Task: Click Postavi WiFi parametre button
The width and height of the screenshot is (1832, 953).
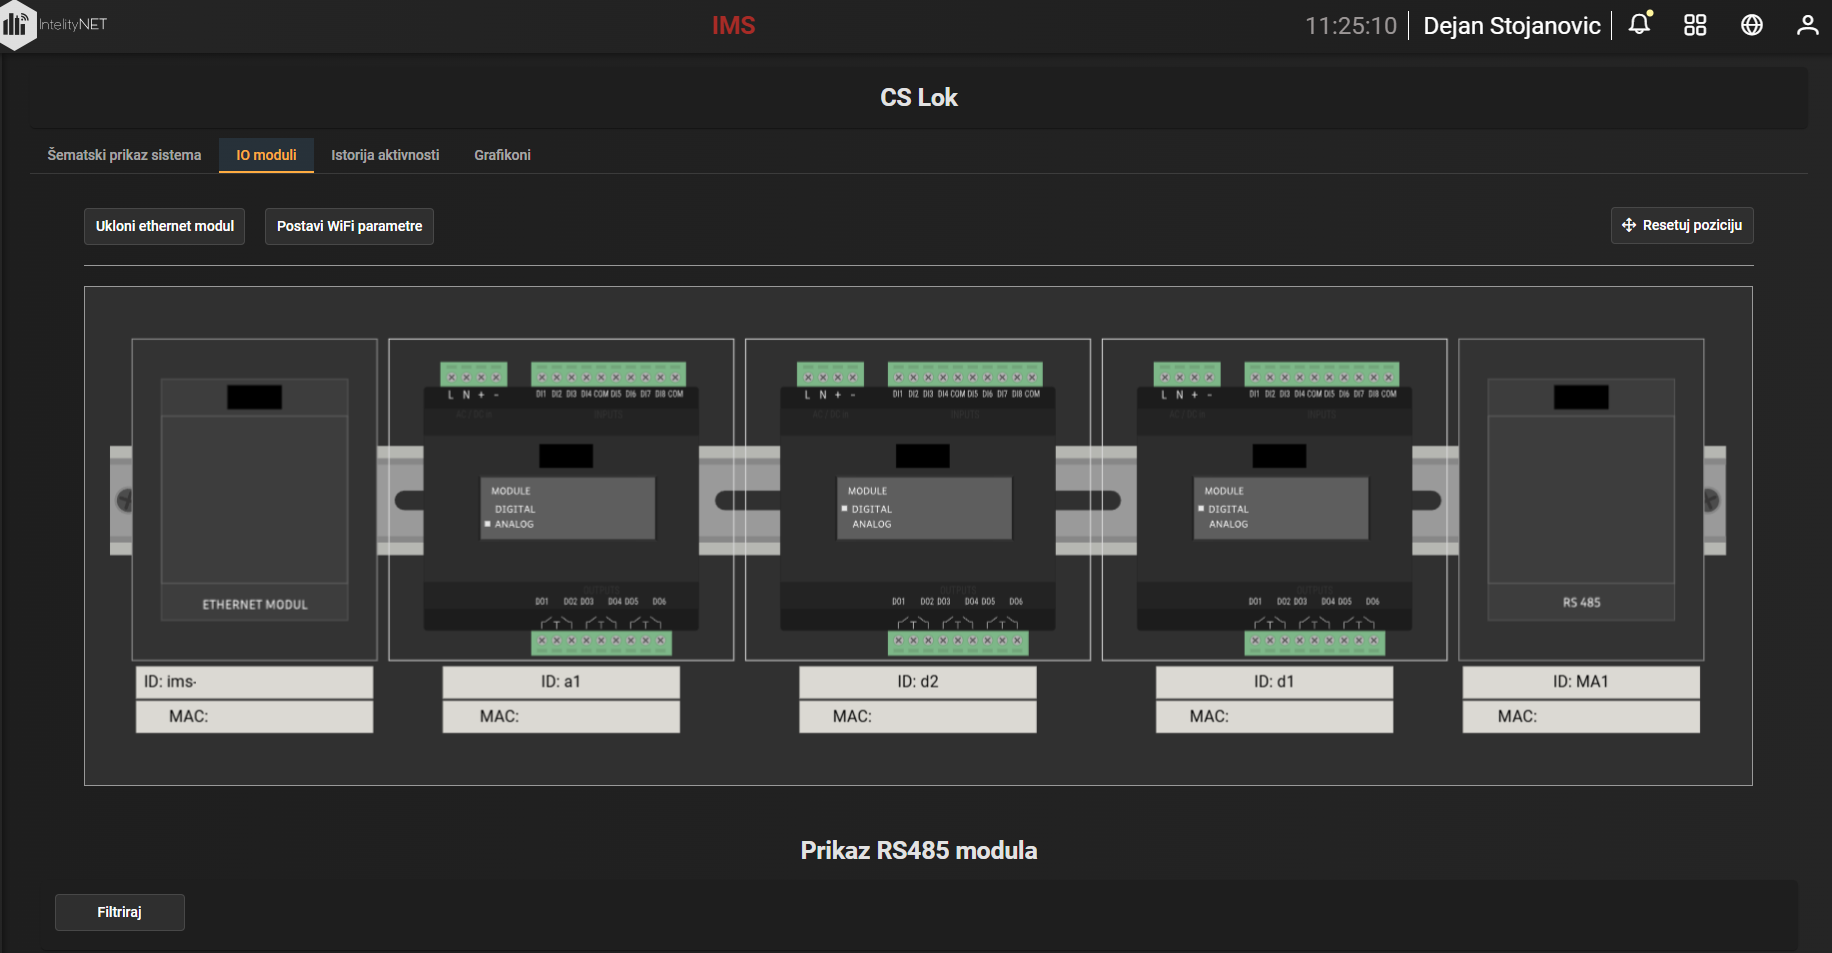Action: point(349,226)
